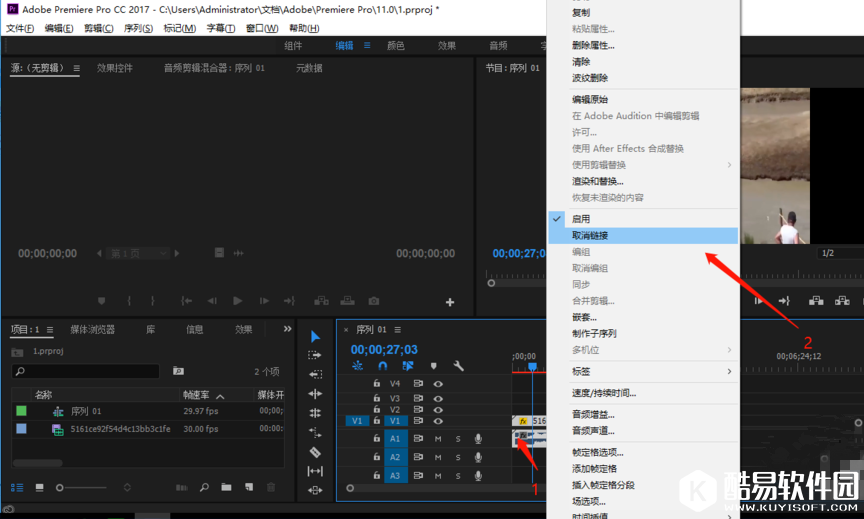Image resolution: width=864 pixels, height=519 pixels.
Task: Click New Bin folder icon in project panel
Action: click(x=226, y=487)
